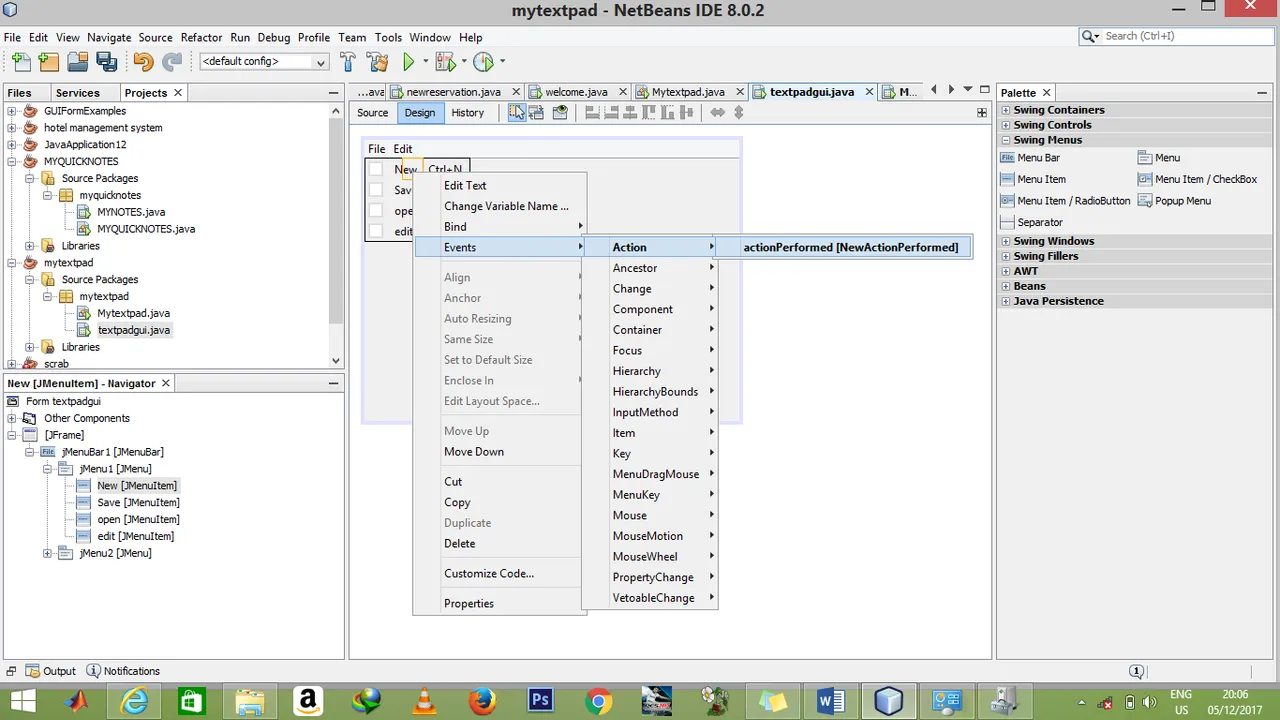The height and width of the screenshot is (720, 1280).
Task: Click the Photoshop taskbar icon
Action: tap(541, 701)
